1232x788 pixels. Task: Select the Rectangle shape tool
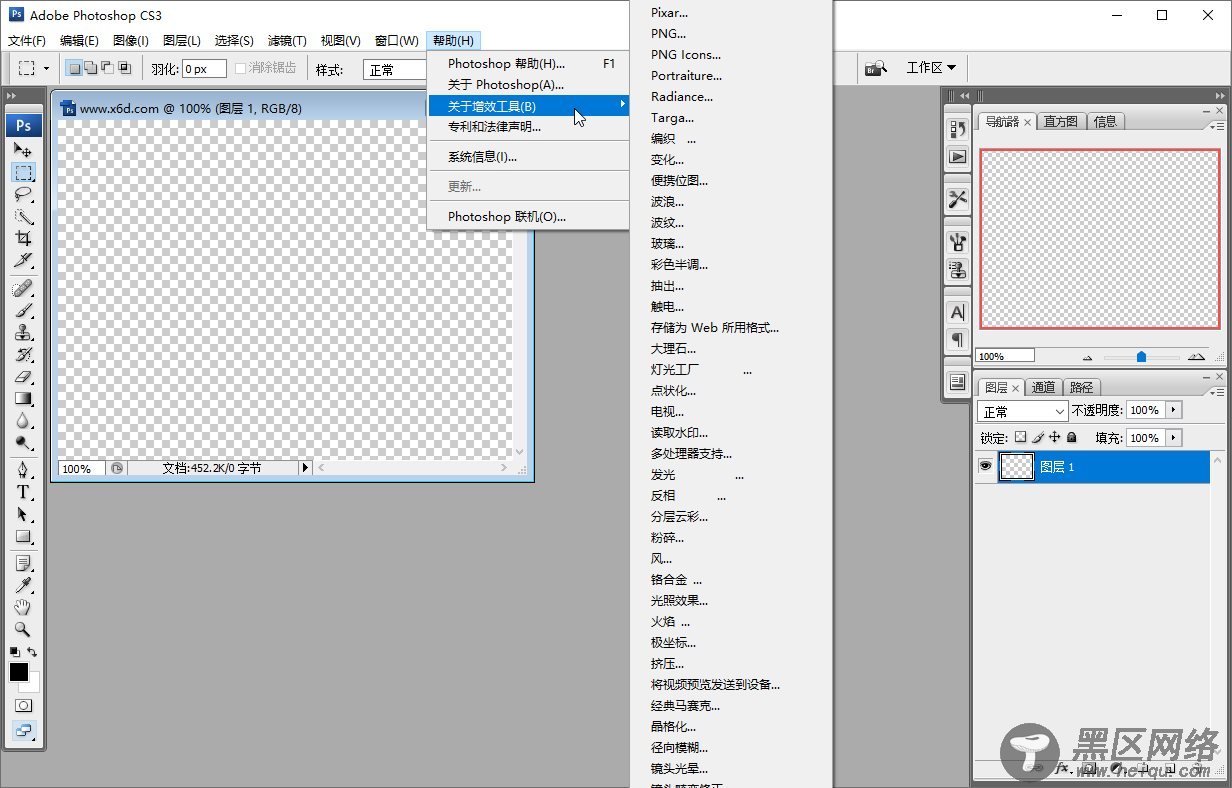(23, 537)
